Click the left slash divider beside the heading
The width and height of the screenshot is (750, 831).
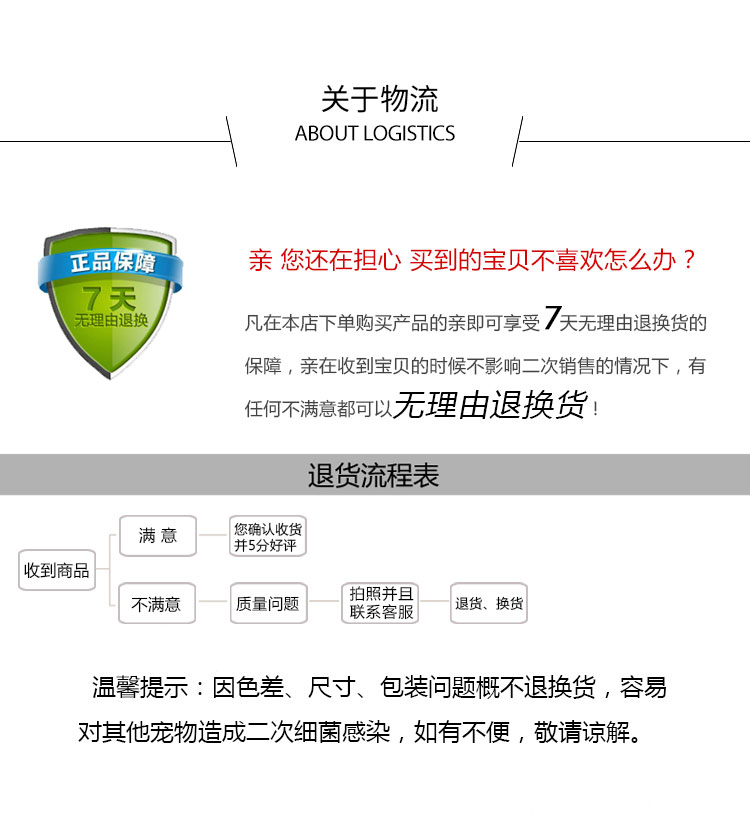tap(231, 141)
